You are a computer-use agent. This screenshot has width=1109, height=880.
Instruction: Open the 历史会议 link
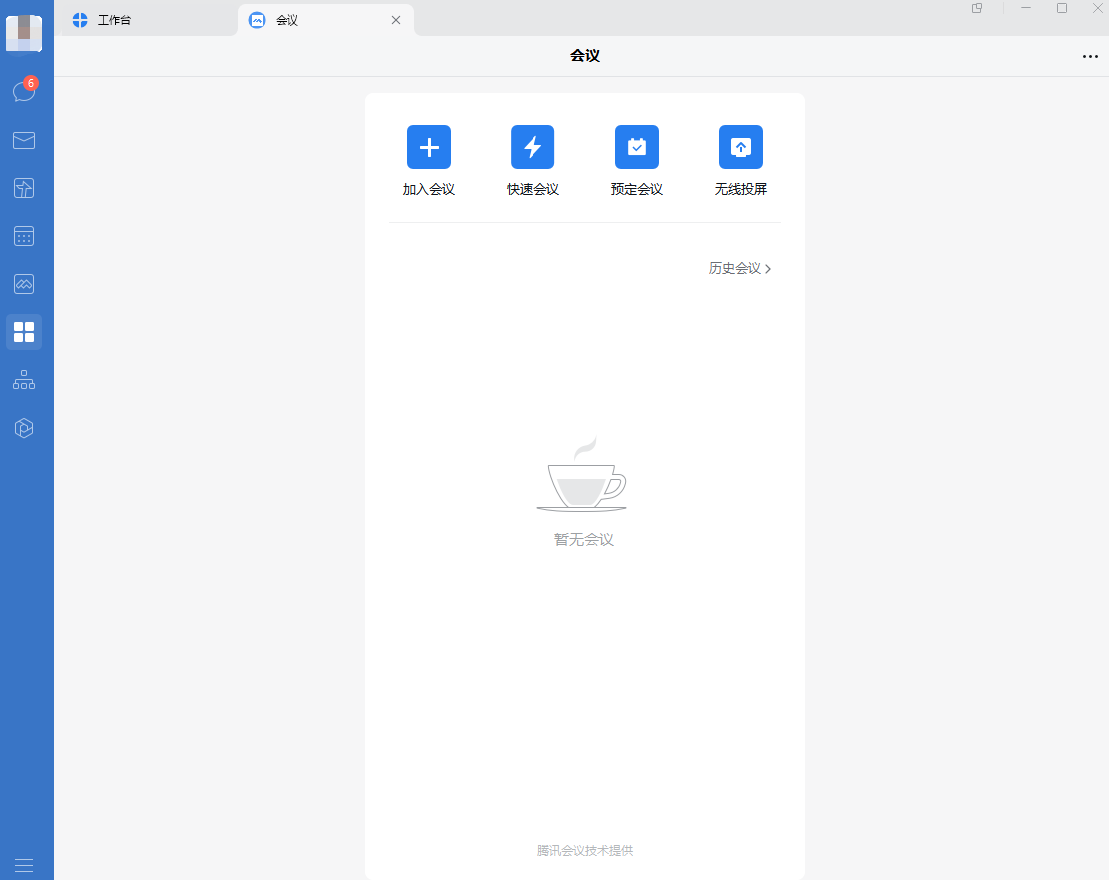(x=740, y=269)
